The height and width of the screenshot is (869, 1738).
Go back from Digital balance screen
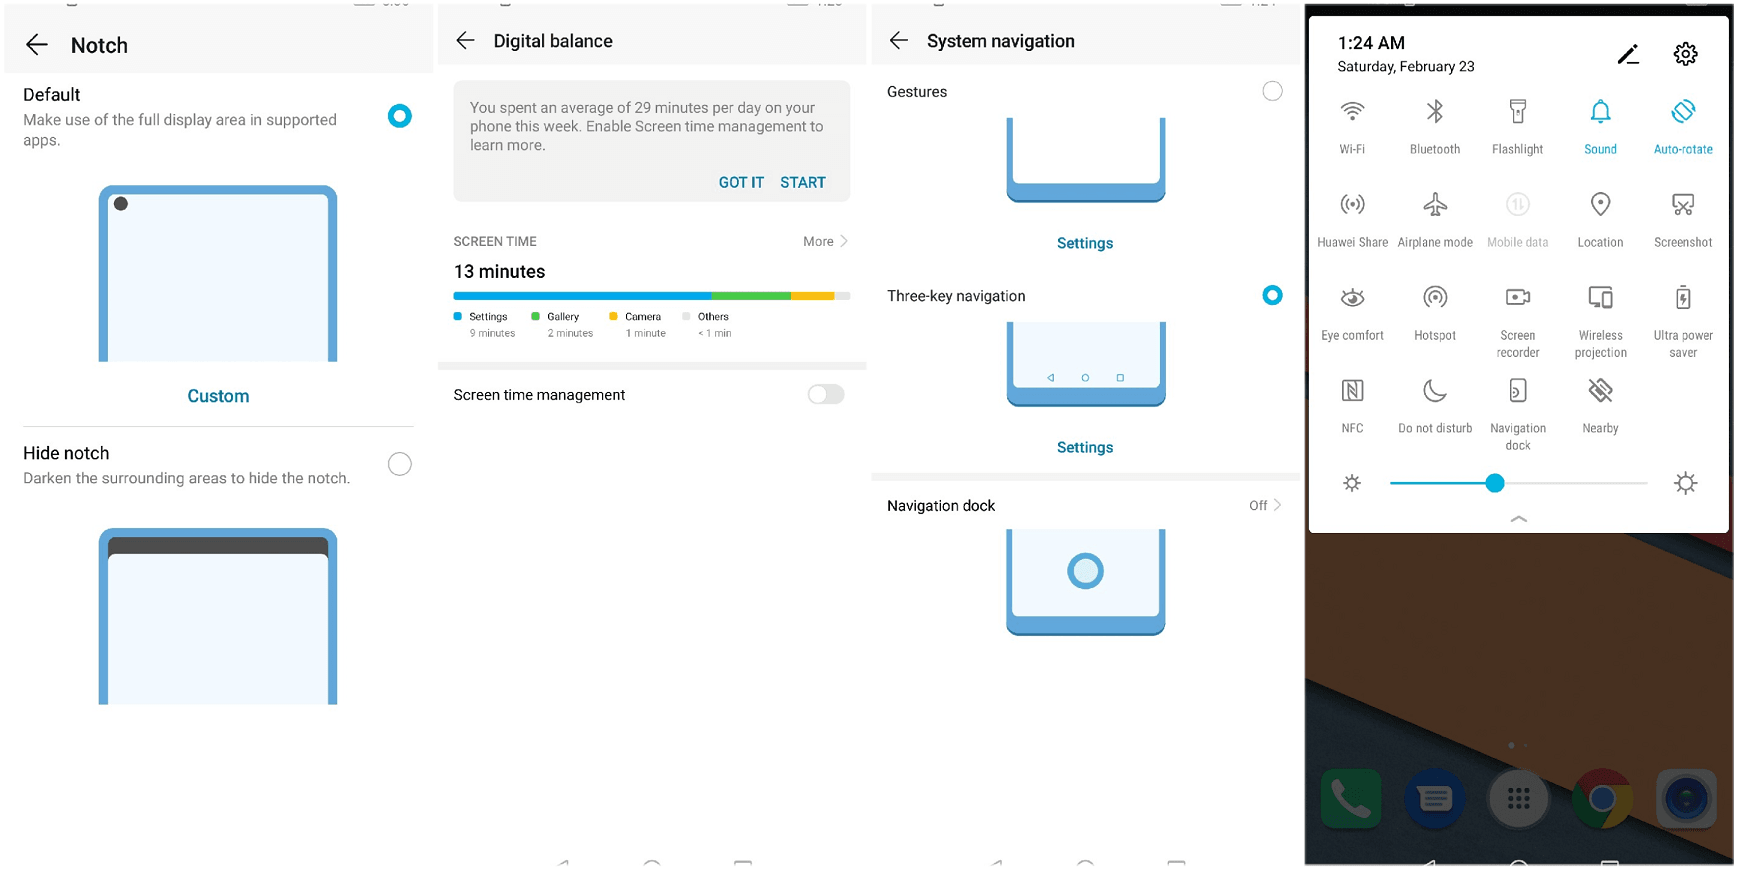[465, 41]
